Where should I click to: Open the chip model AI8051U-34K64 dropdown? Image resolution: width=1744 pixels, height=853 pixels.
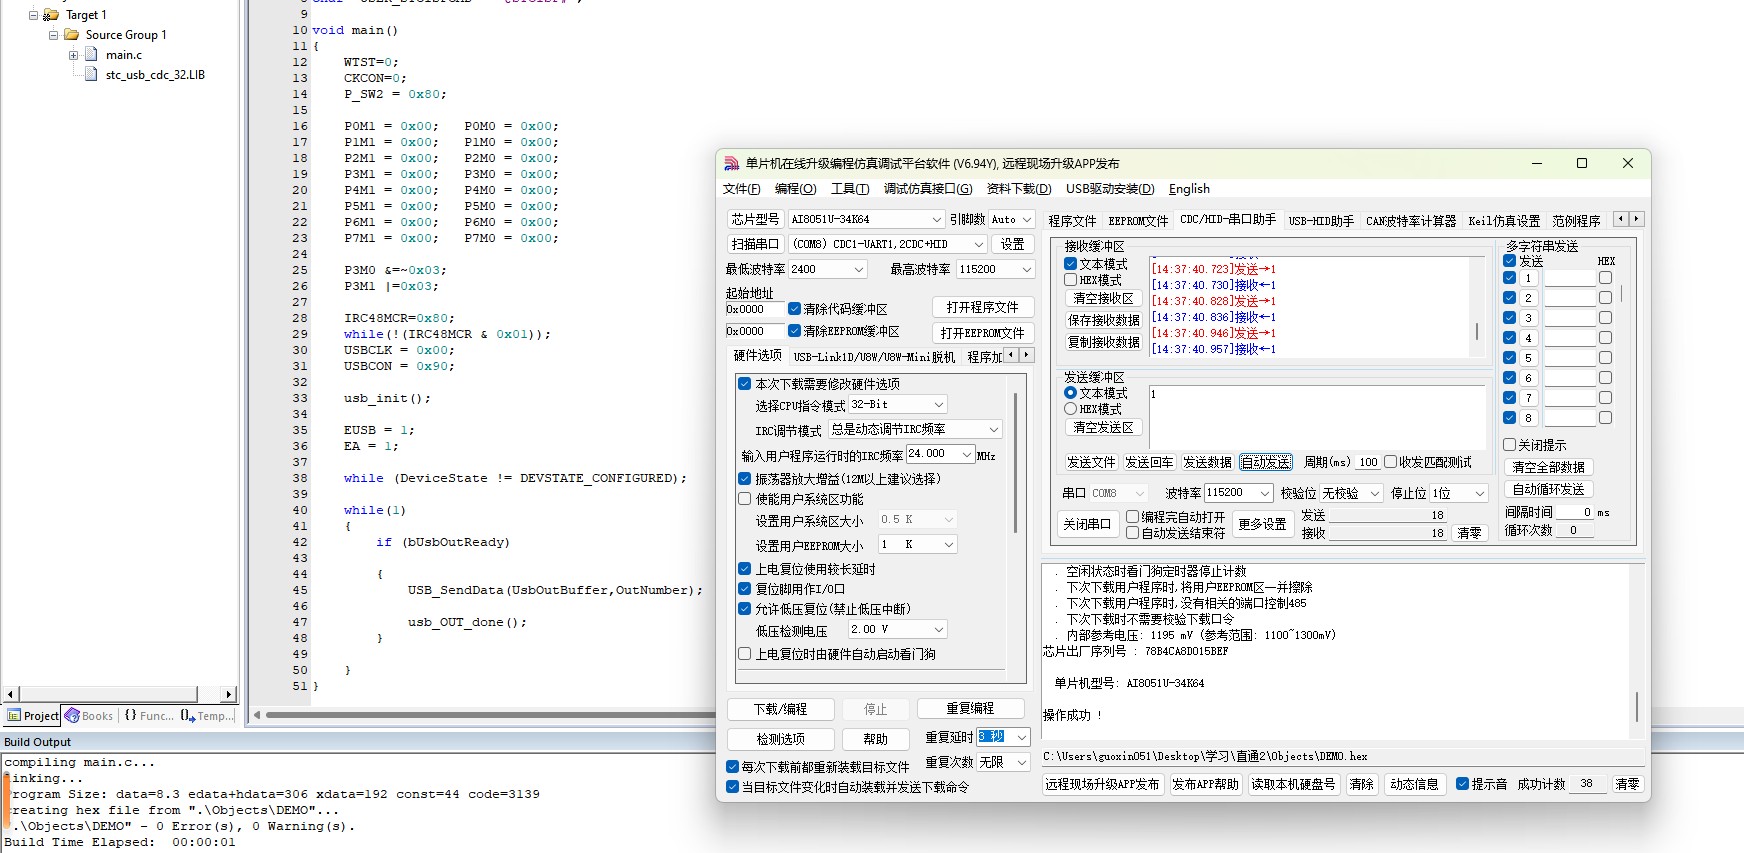pos(937,219)
